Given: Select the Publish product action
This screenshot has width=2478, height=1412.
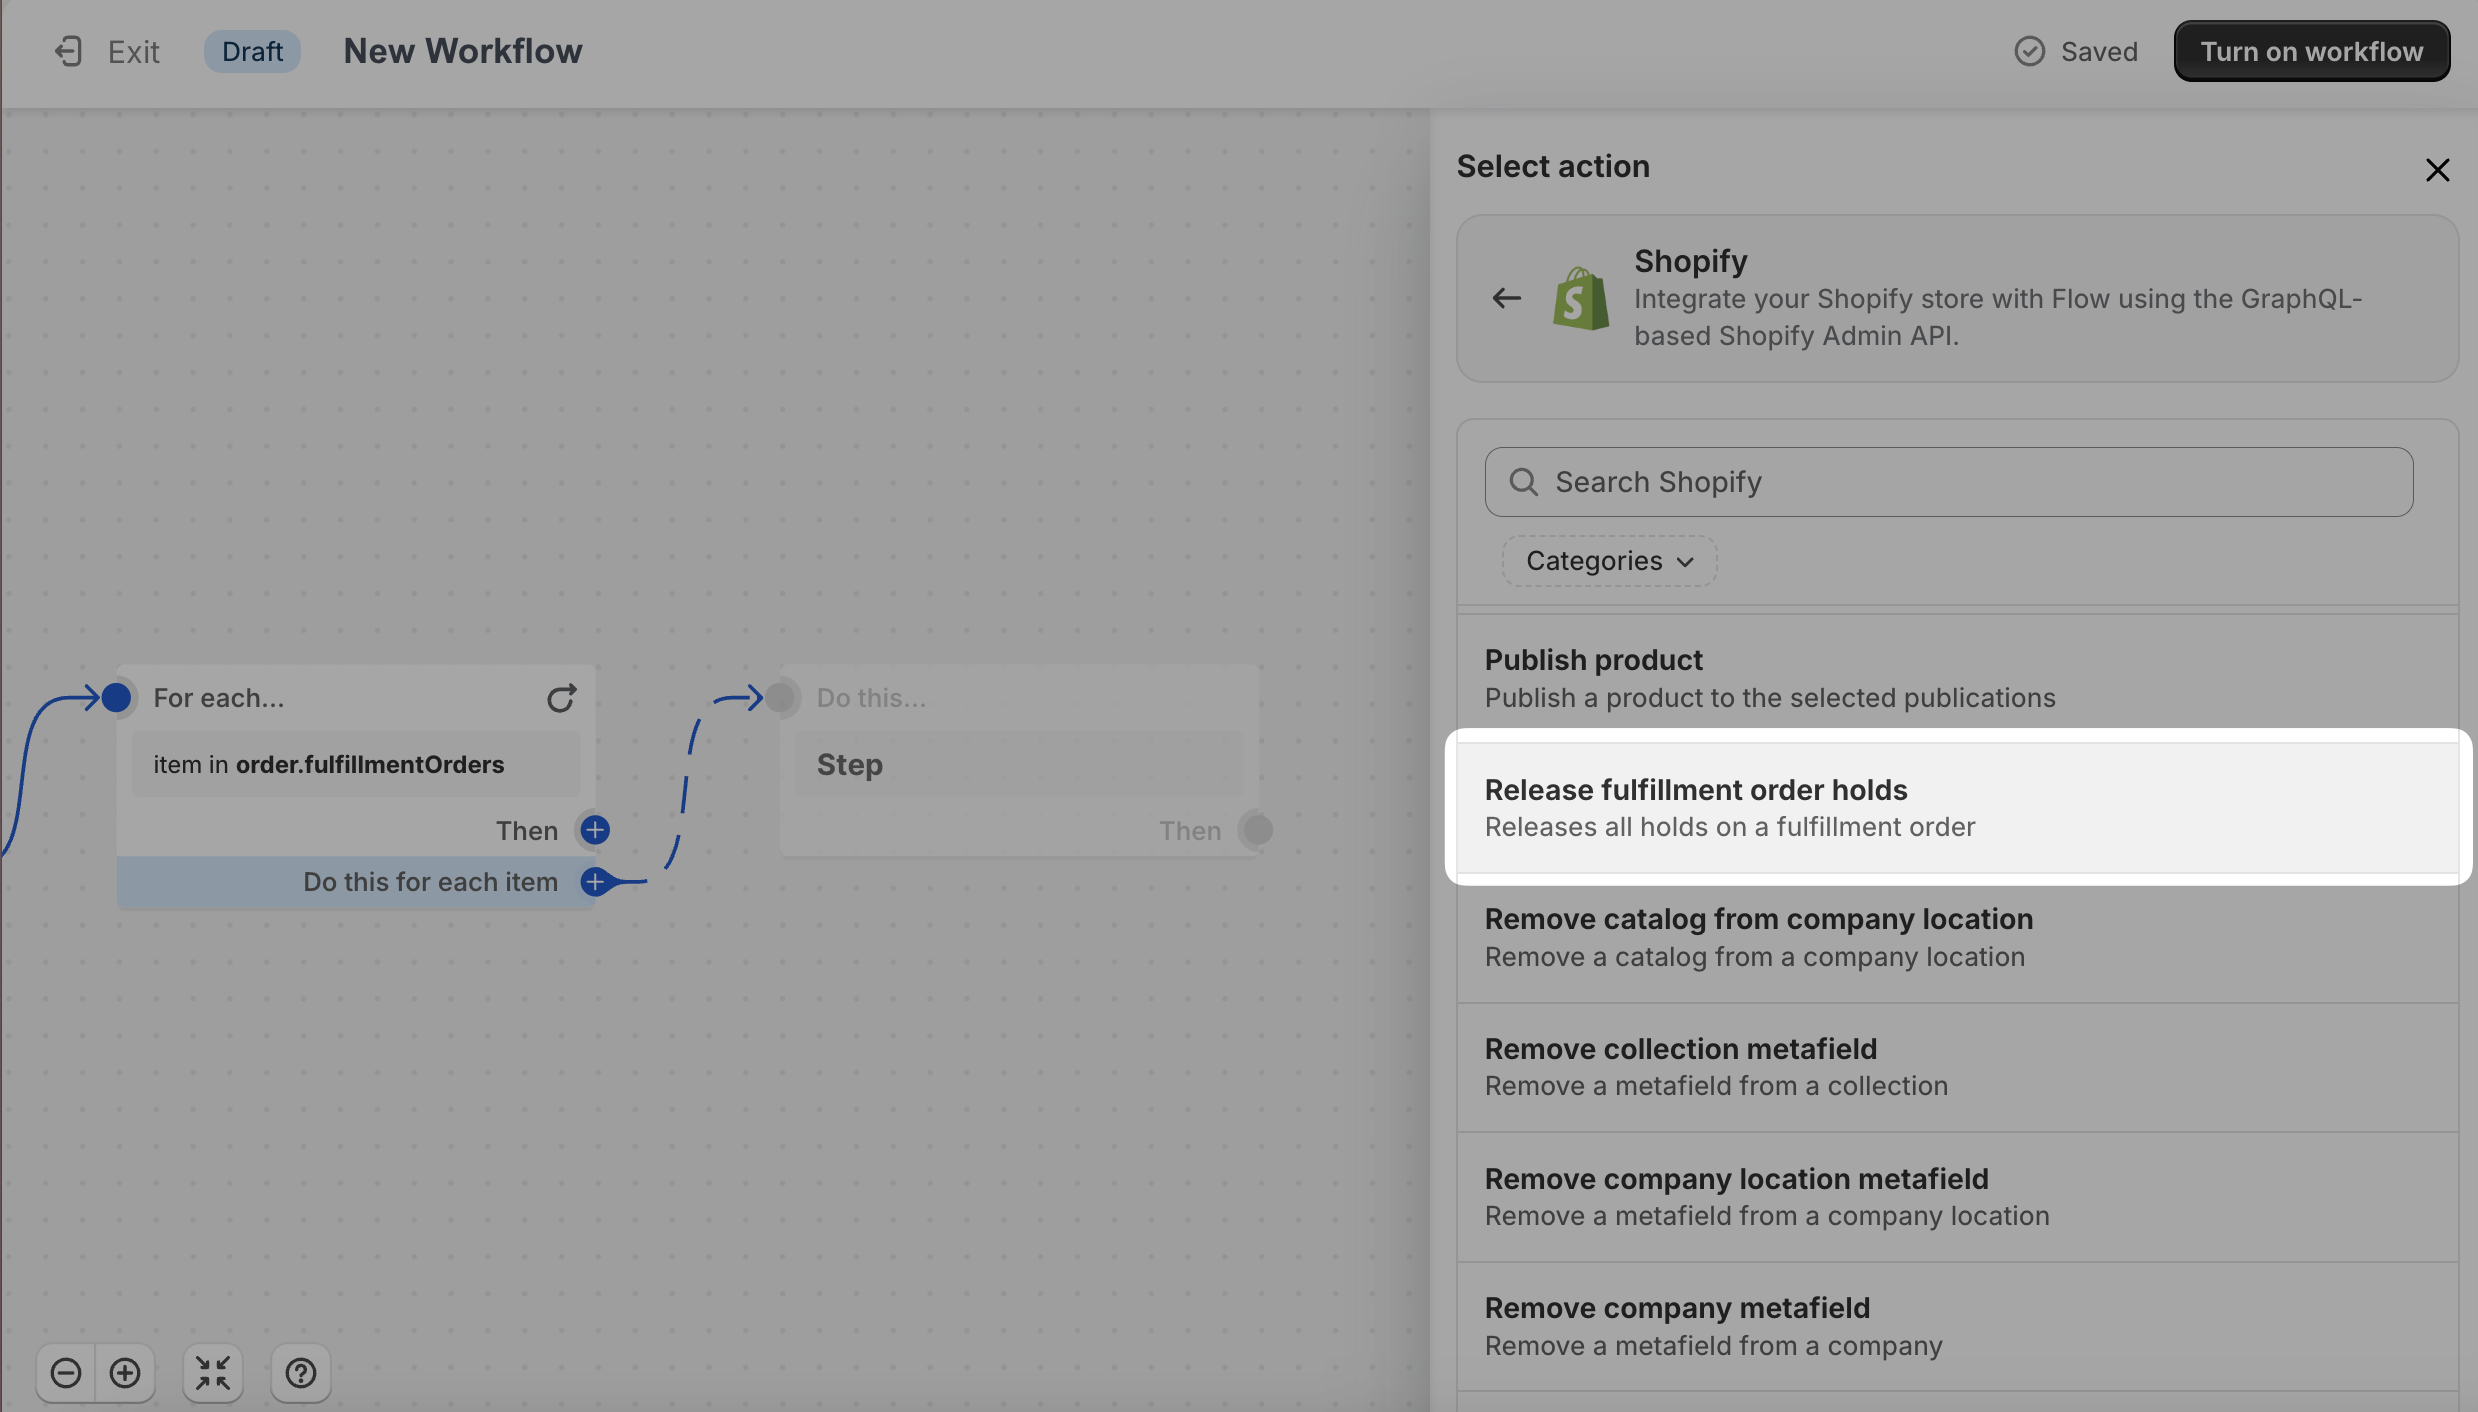Looking at the screenshot, I should (x=1957, y=678).
